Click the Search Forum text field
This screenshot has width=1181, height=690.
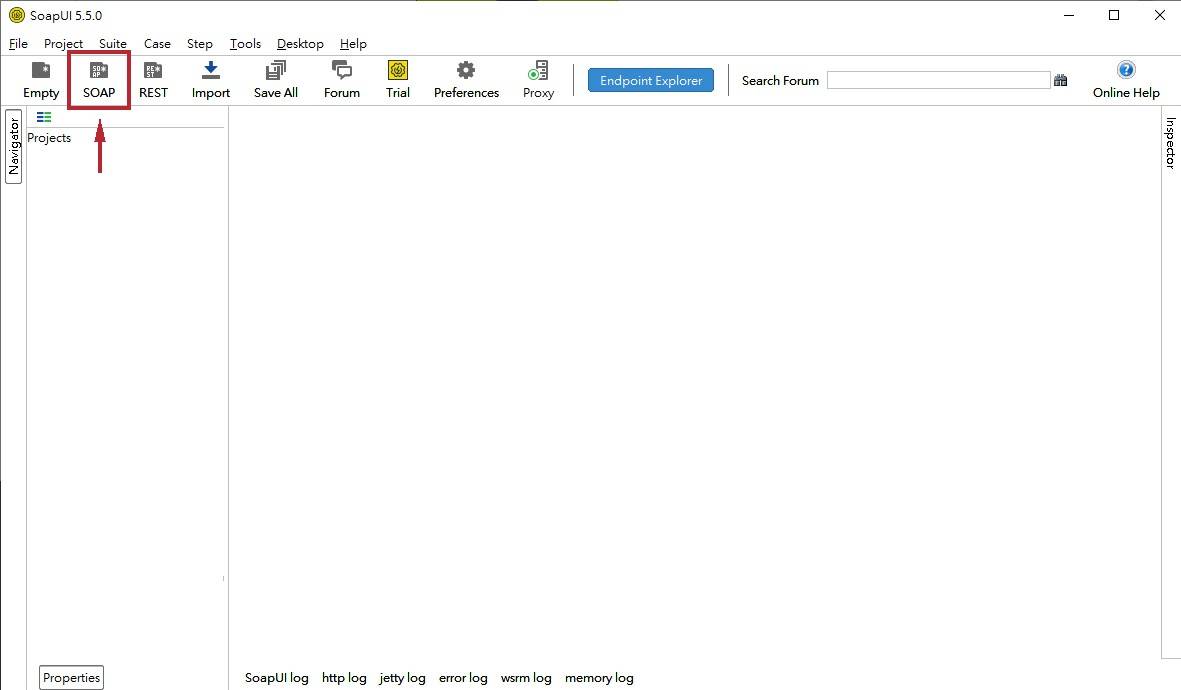938,80
